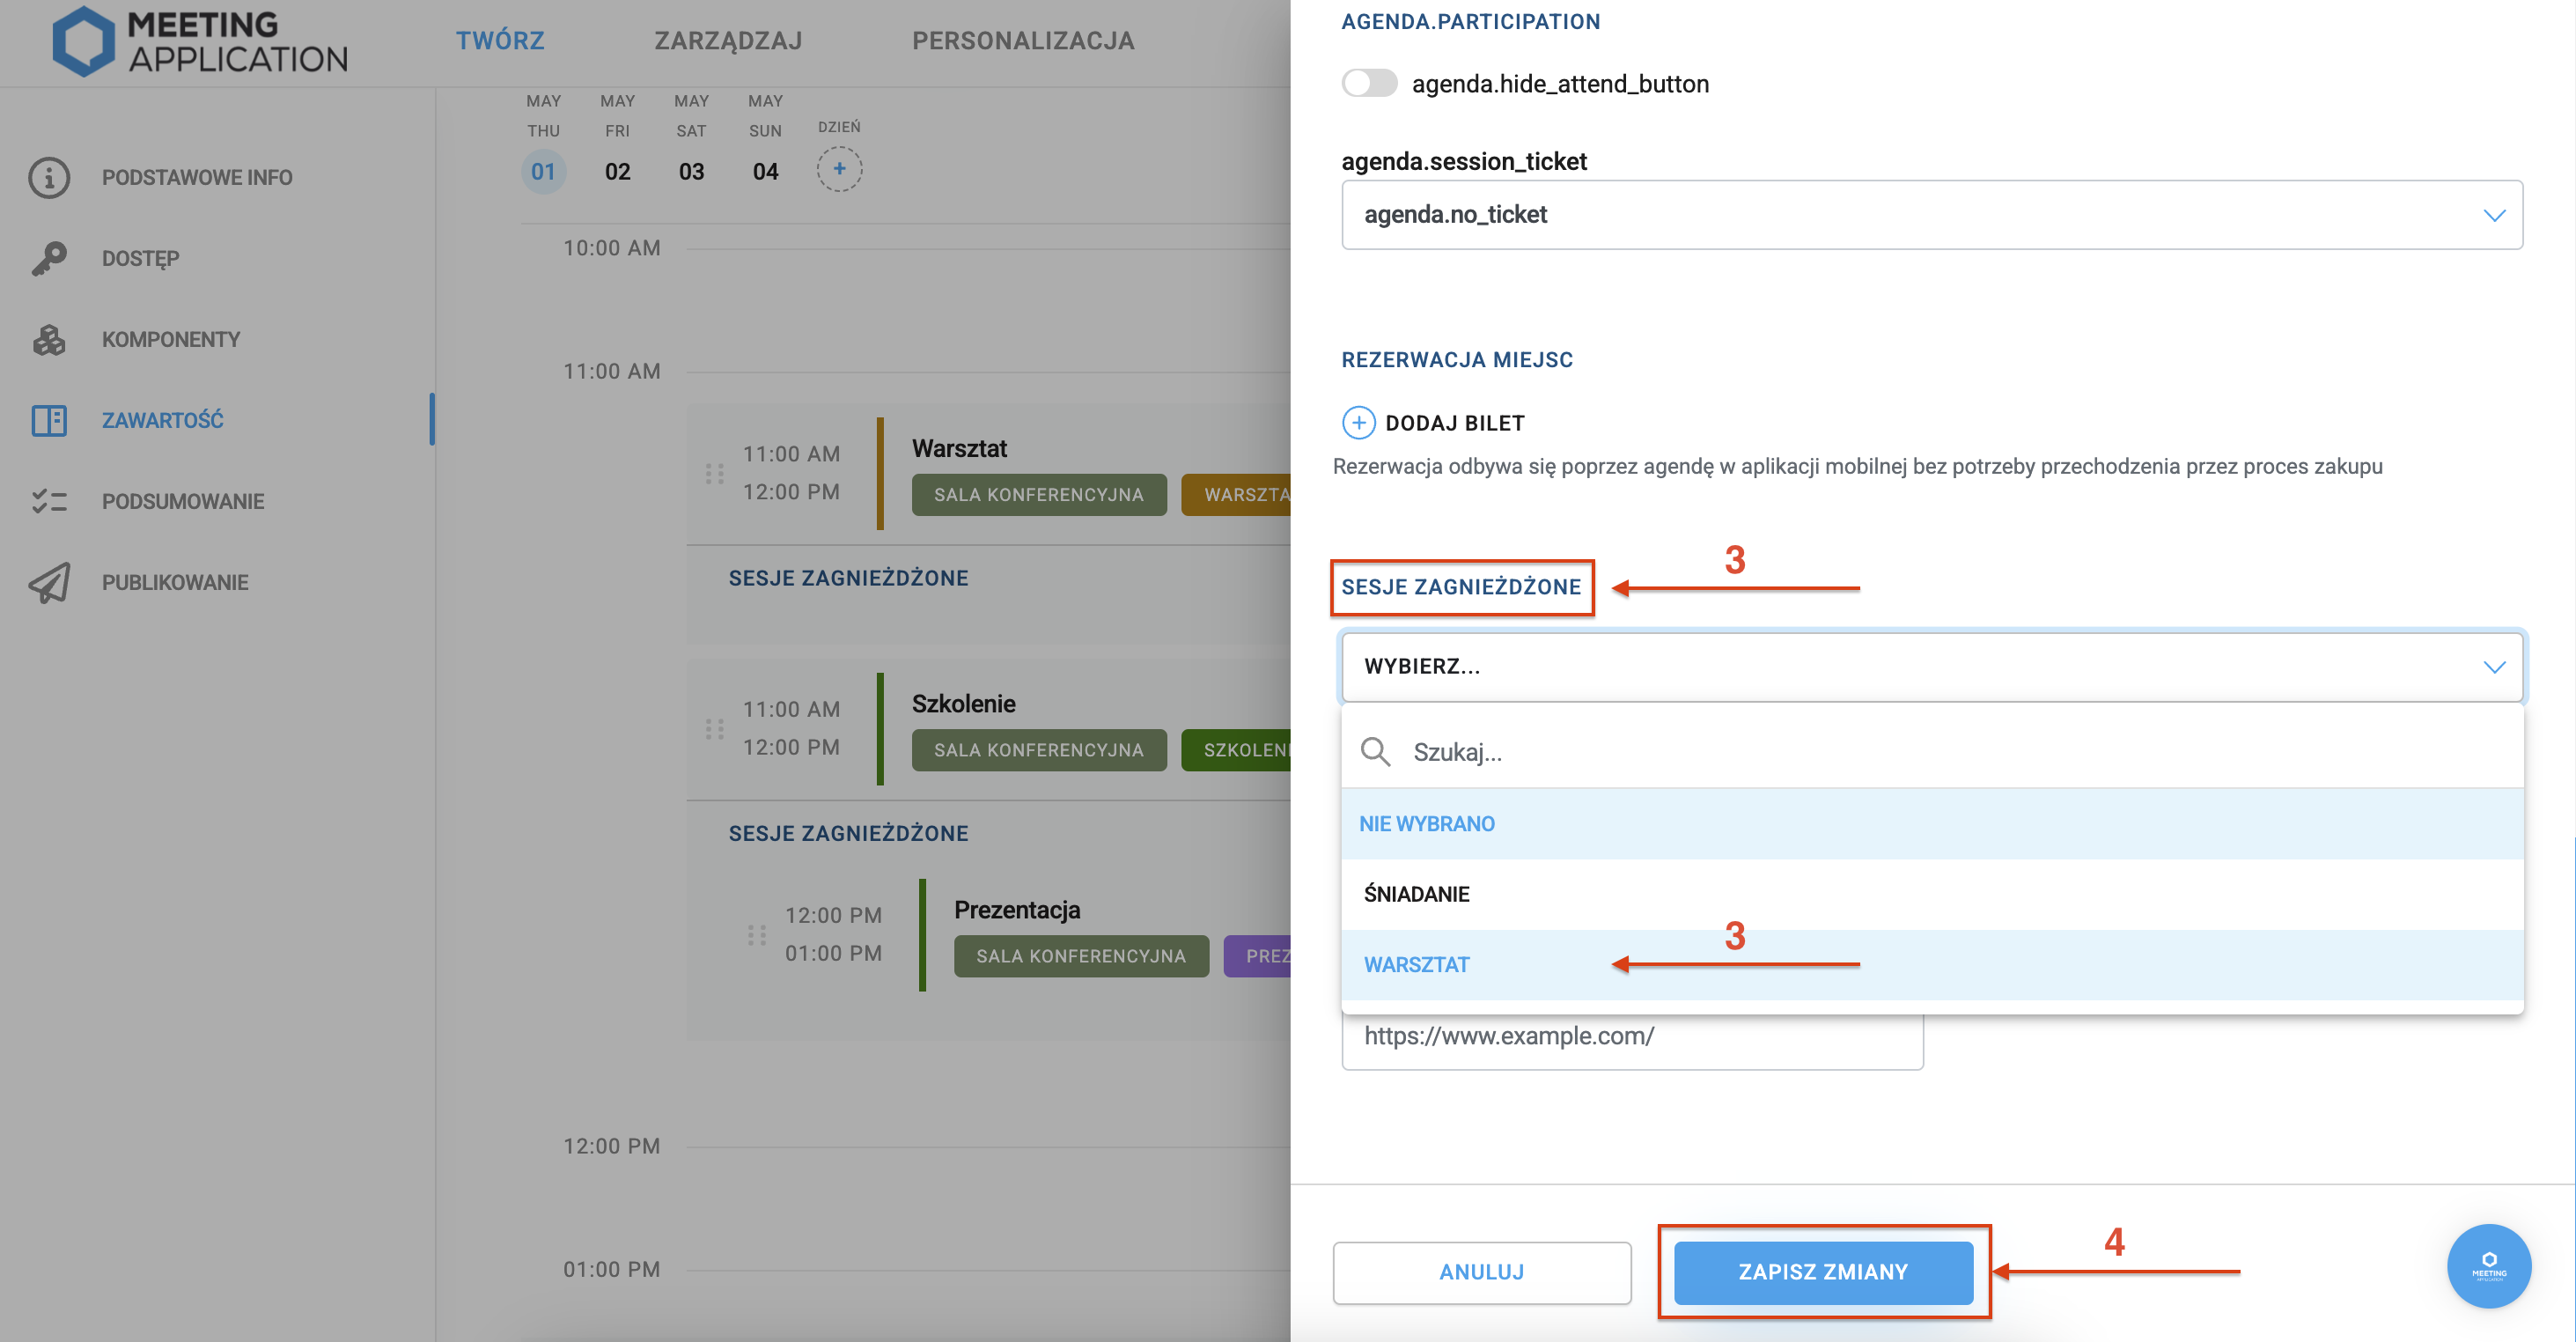Click the Dostęp key icon

49,258
